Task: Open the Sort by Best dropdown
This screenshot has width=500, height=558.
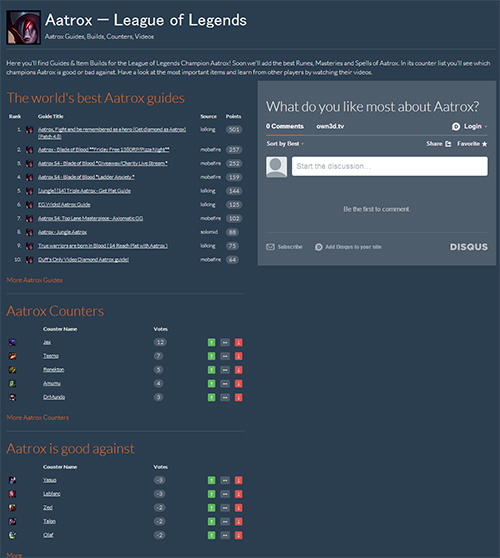Action: tap(285, 144)
